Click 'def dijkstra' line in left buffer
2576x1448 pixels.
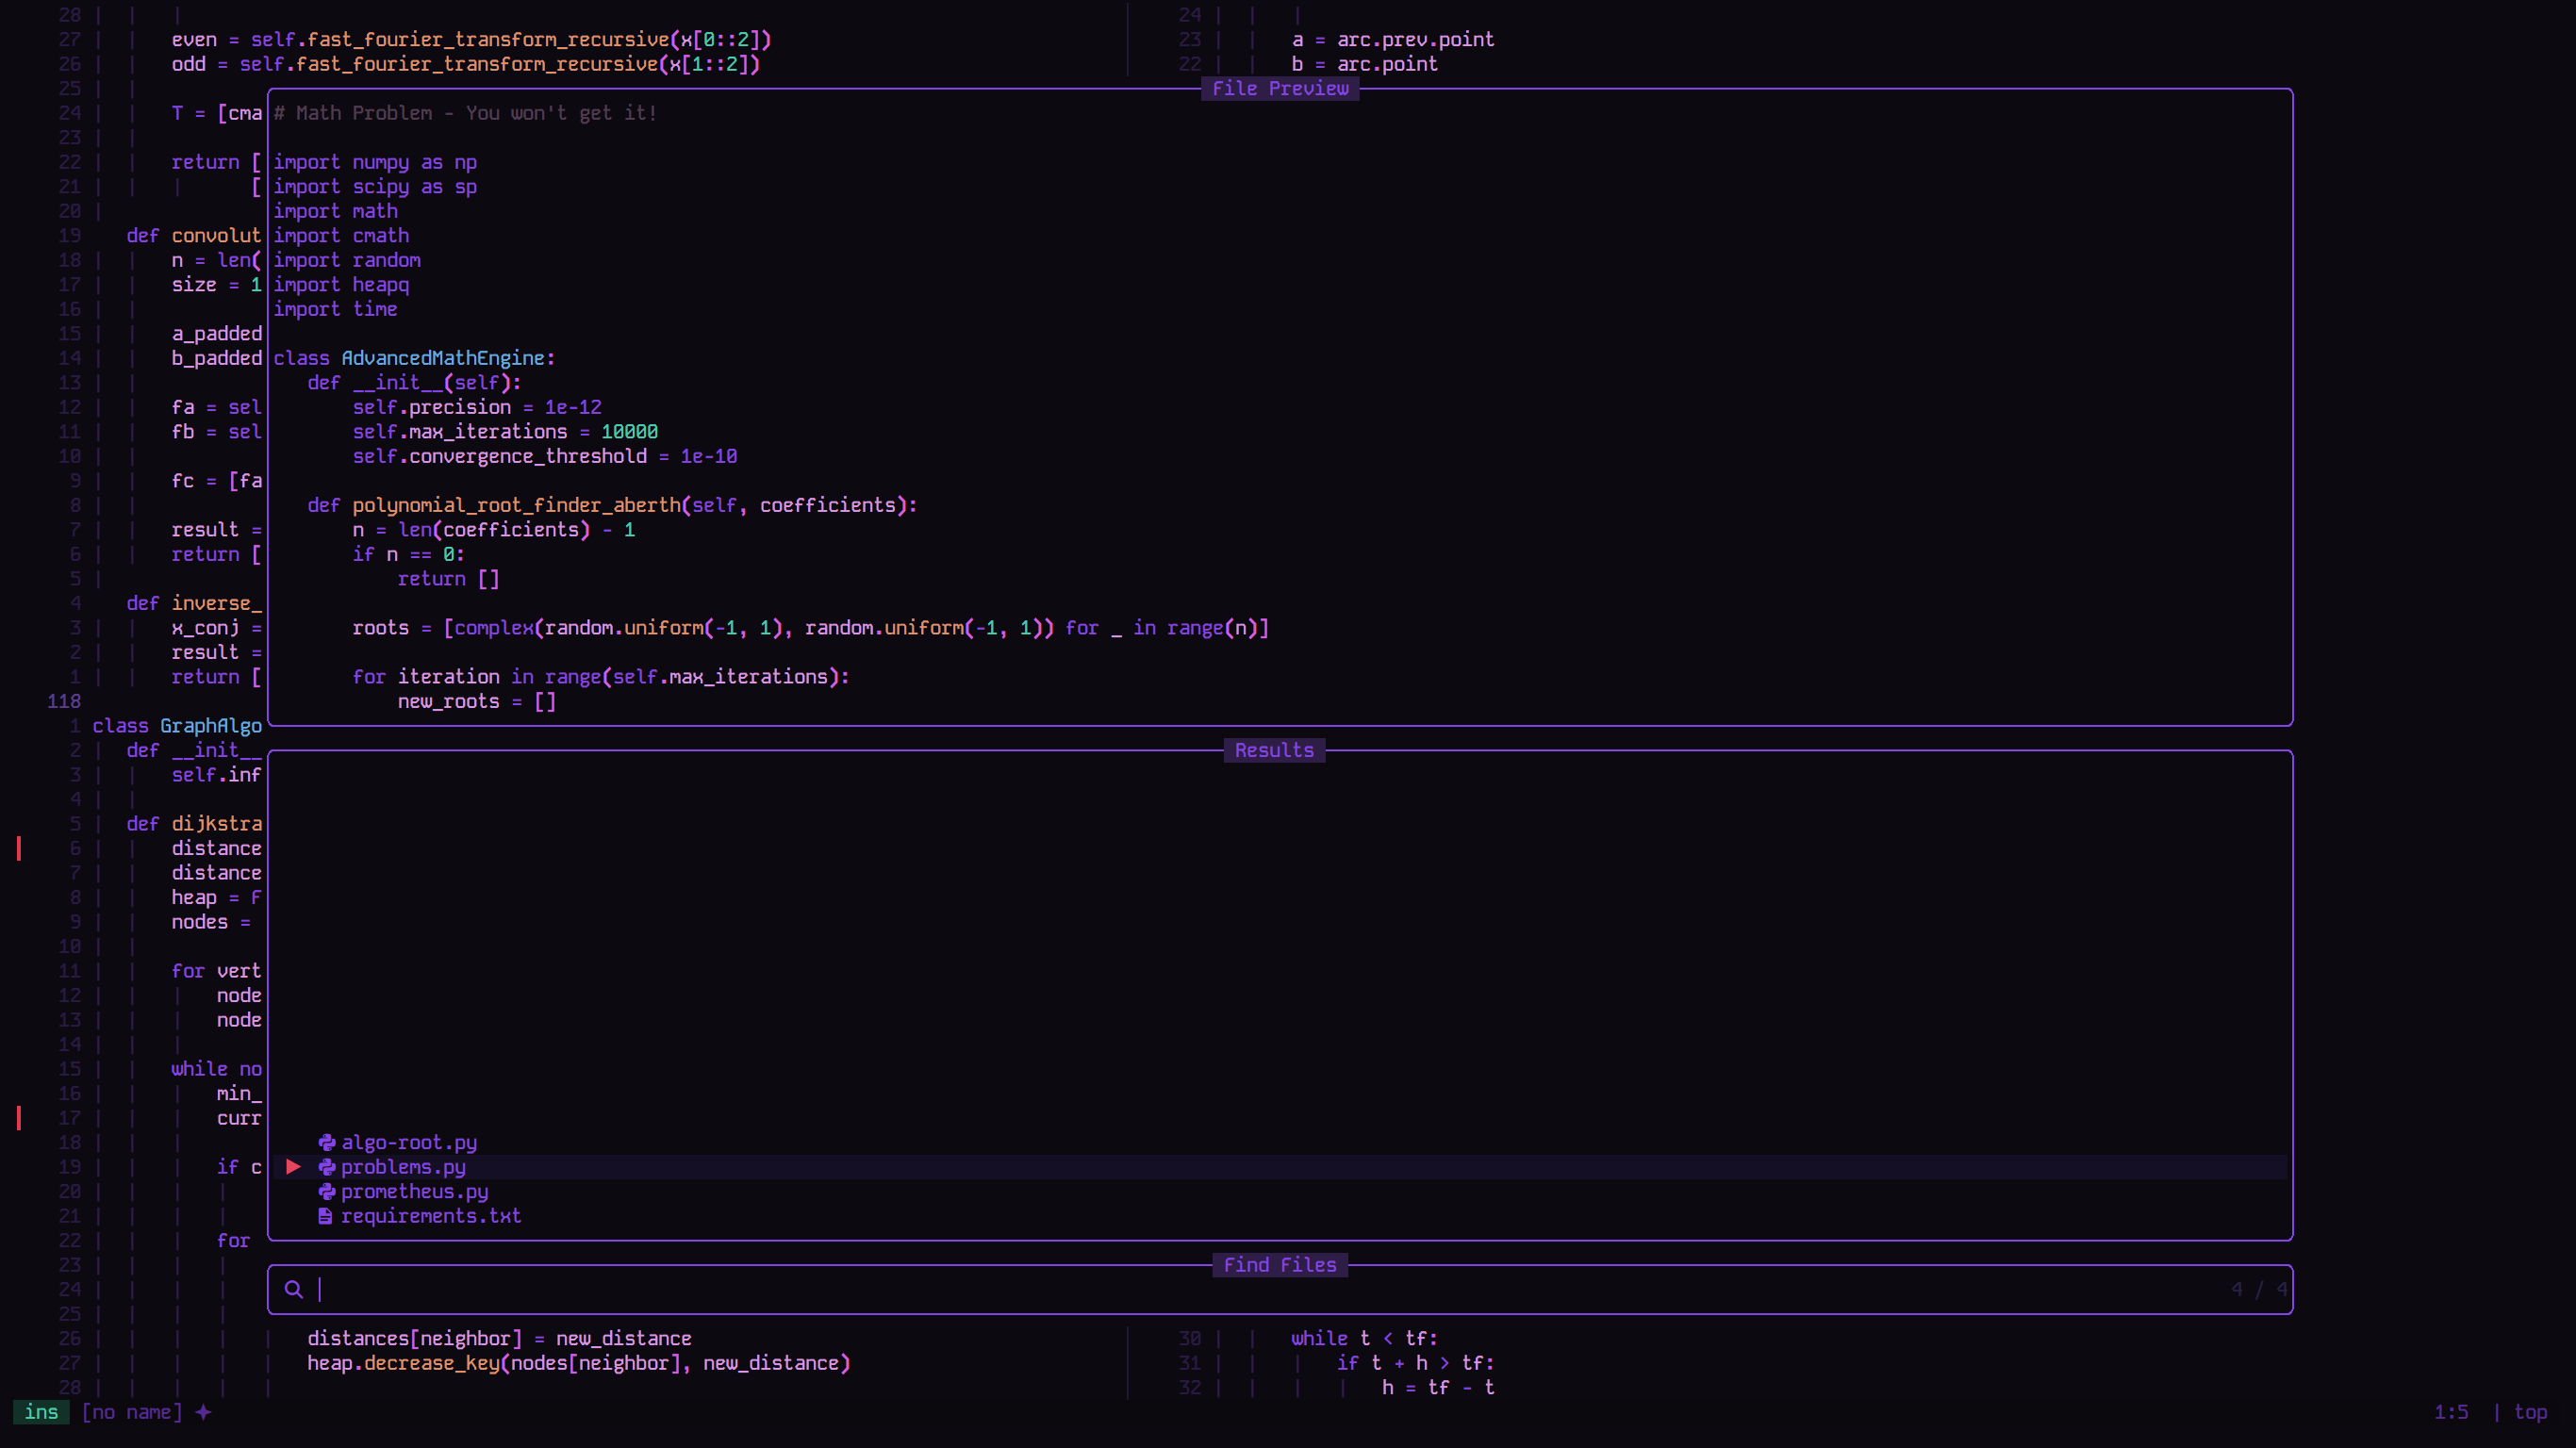[194, 824]
